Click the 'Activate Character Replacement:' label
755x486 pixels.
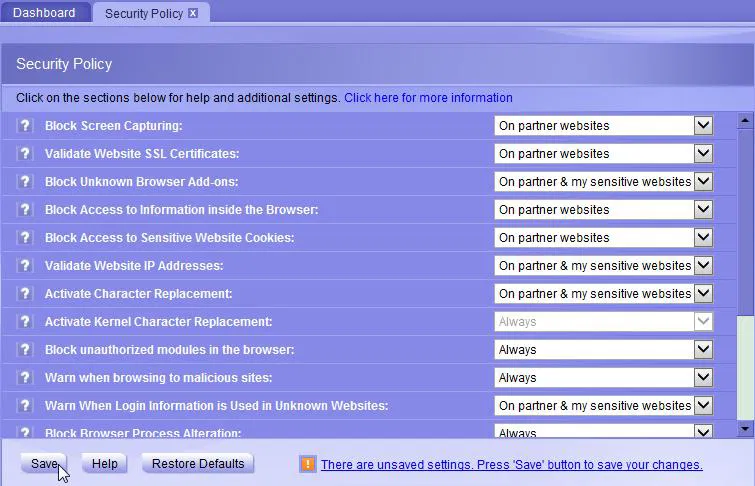139,293
